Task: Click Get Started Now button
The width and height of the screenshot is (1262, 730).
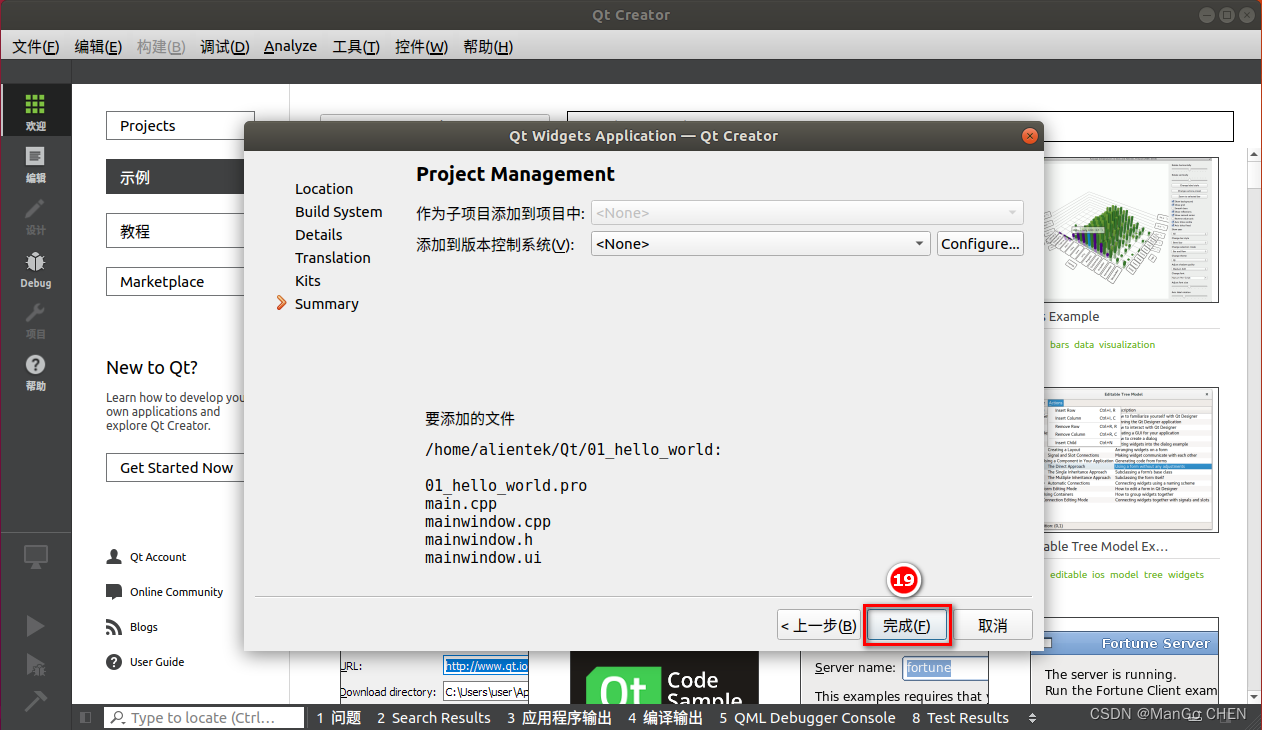Action: click(176, 467)
